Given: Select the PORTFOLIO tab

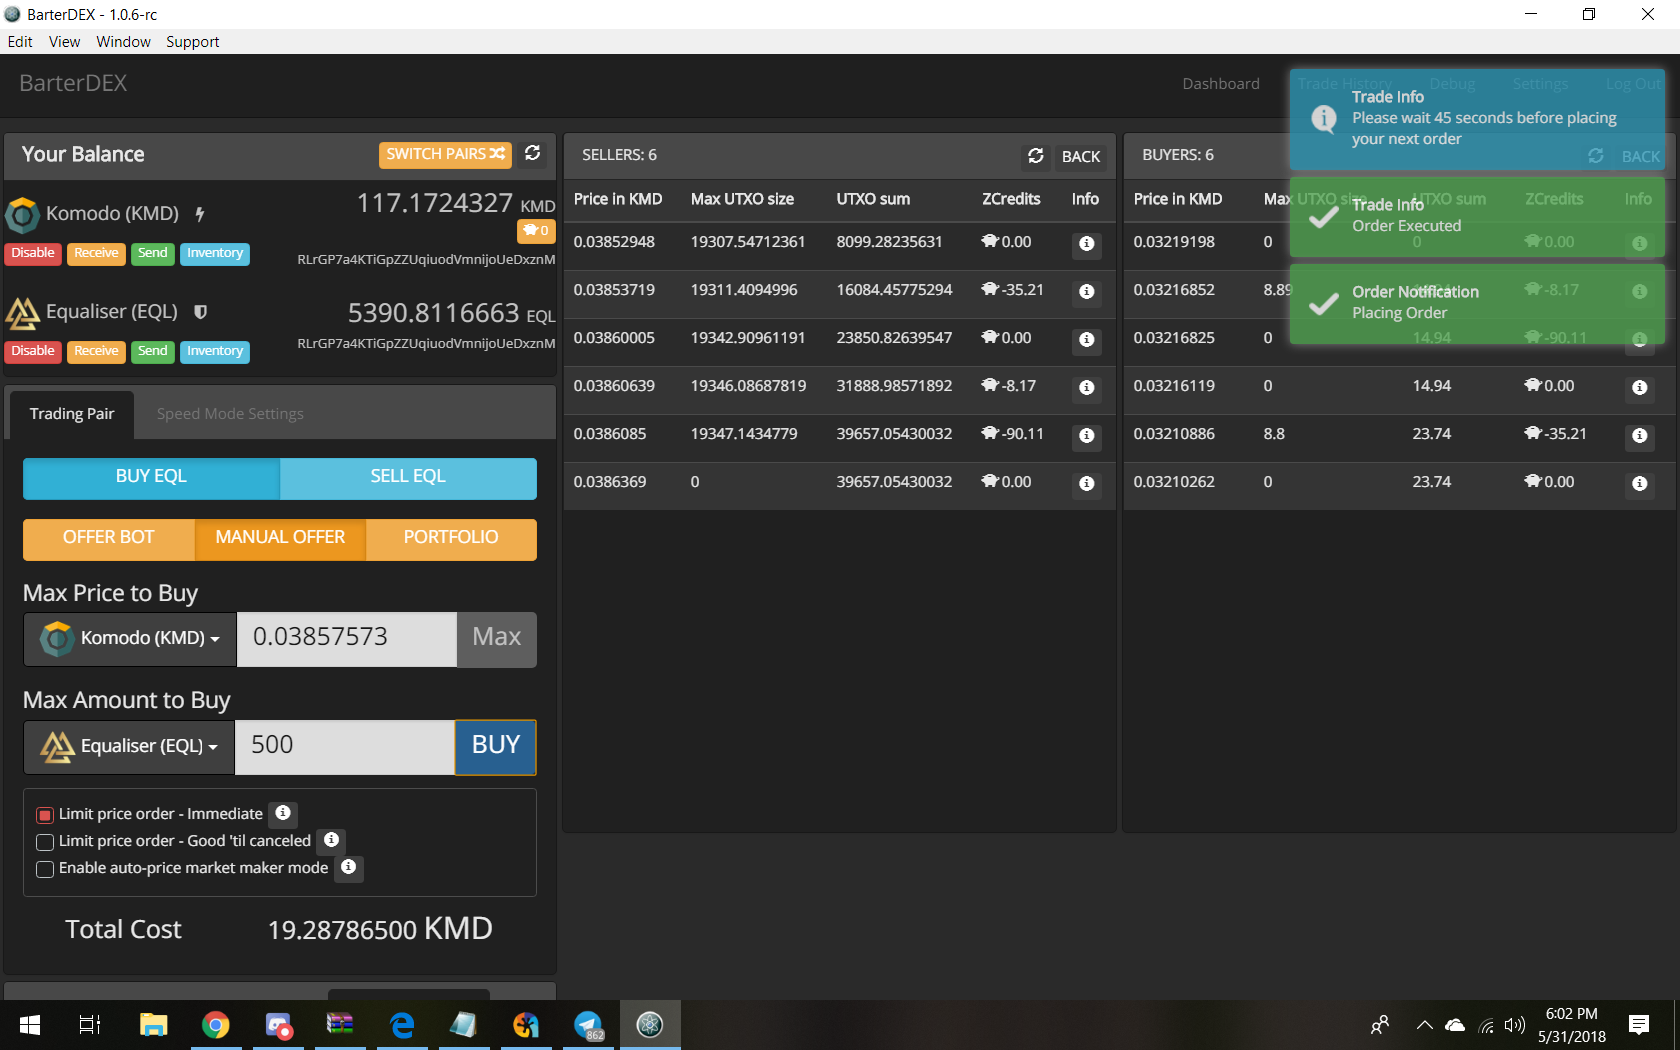Looking at the screenshot, I should (451, 539).
